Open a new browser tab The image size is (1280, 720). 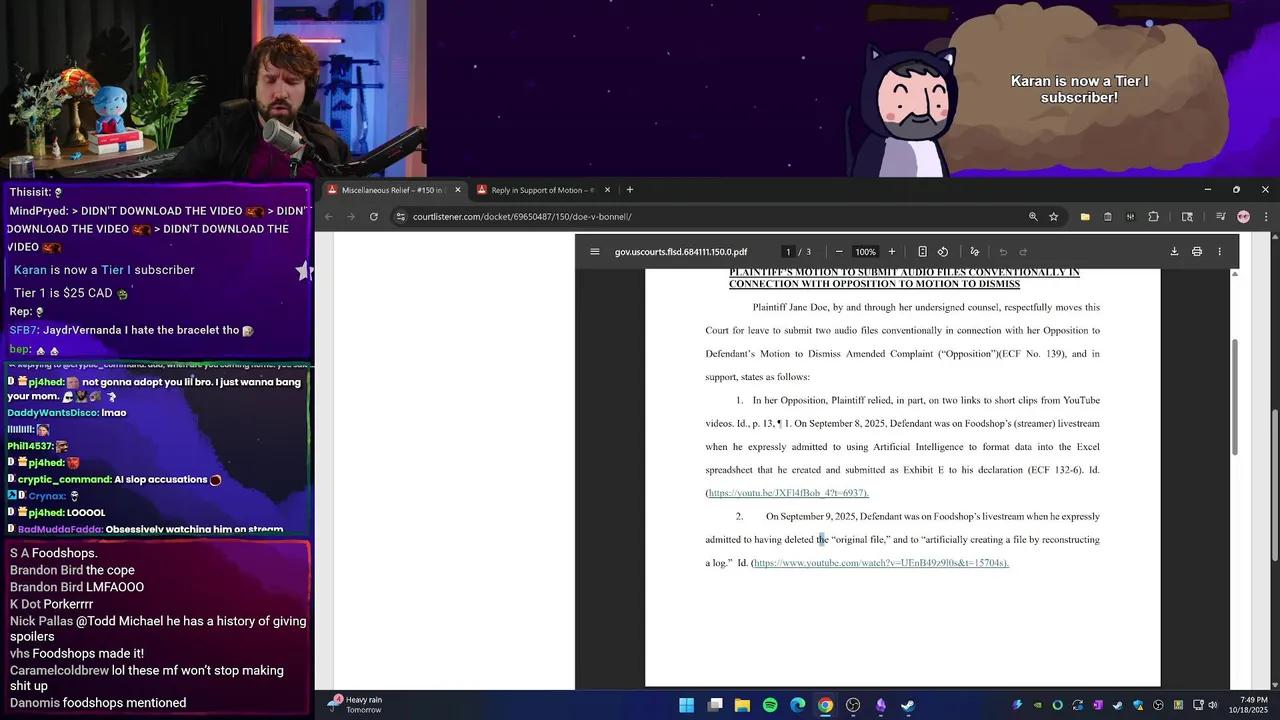[x=630, y=190]
